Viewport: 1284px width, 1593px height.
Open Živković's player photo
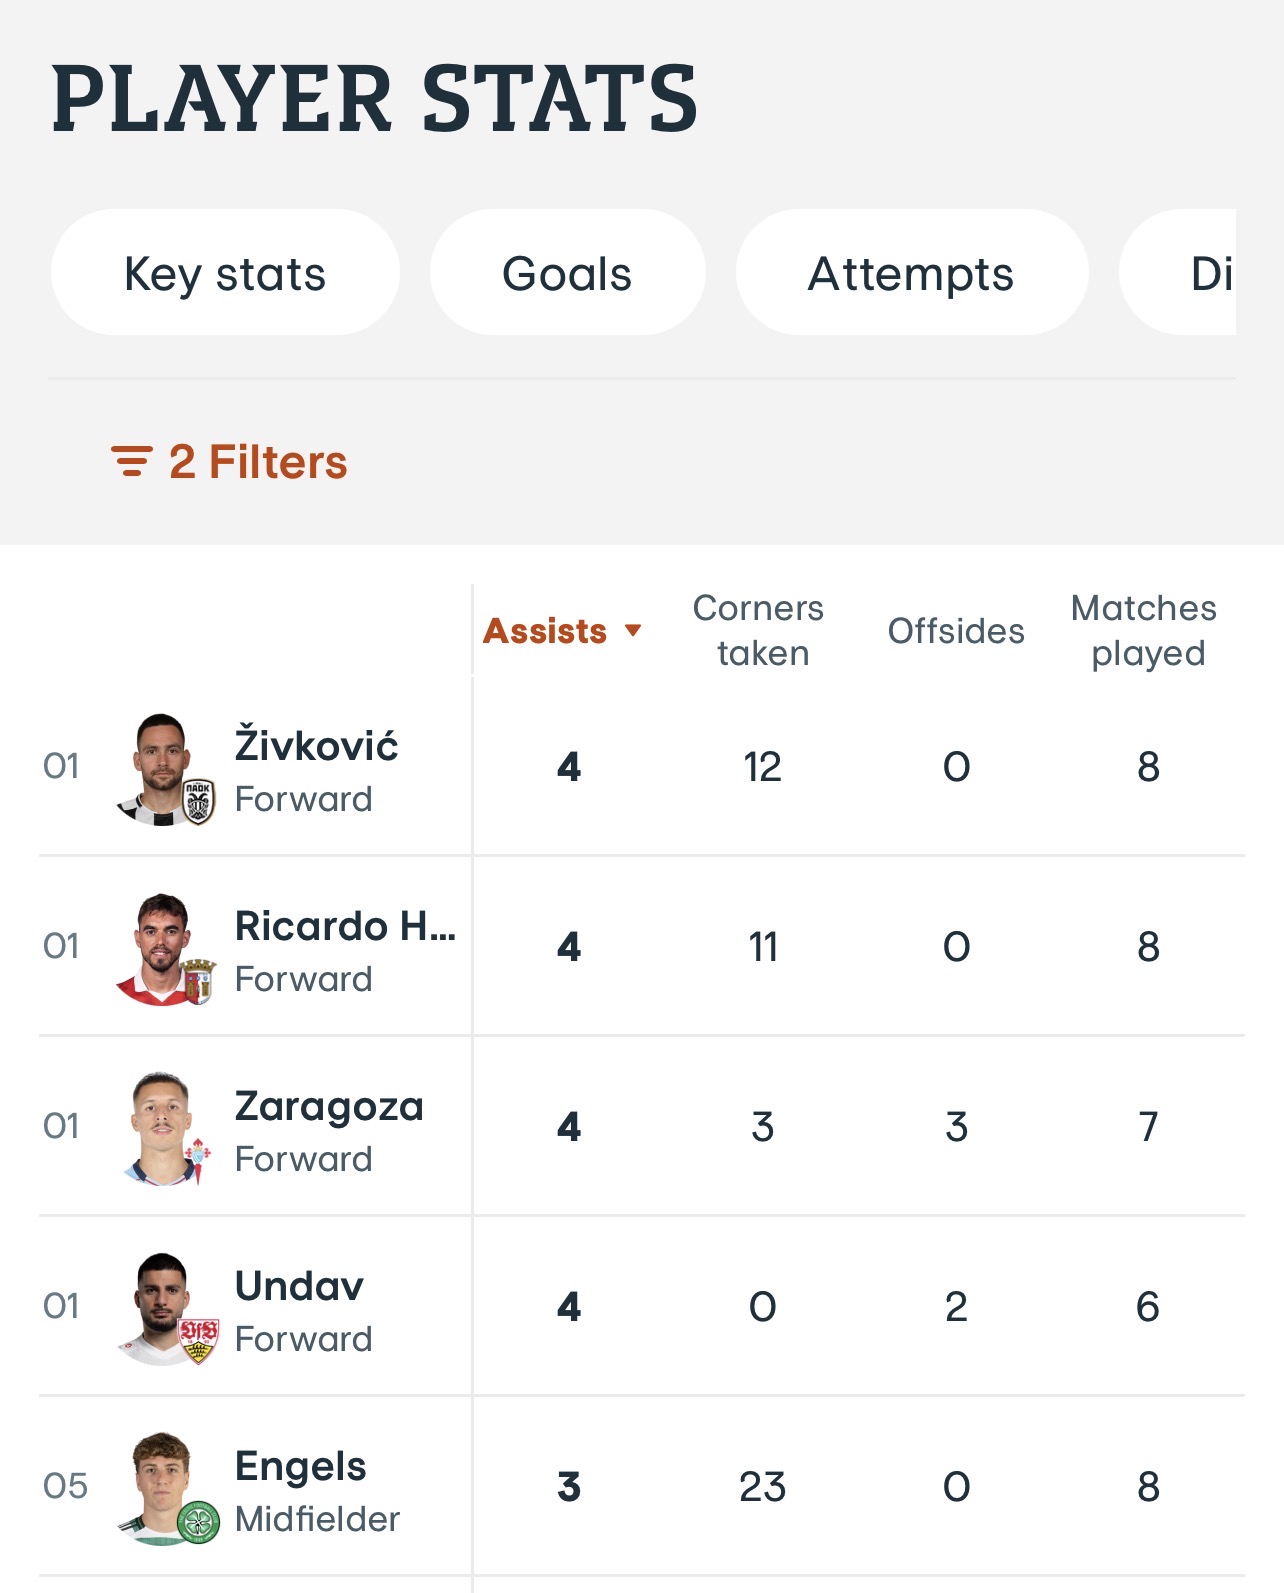tap(161, 768)
